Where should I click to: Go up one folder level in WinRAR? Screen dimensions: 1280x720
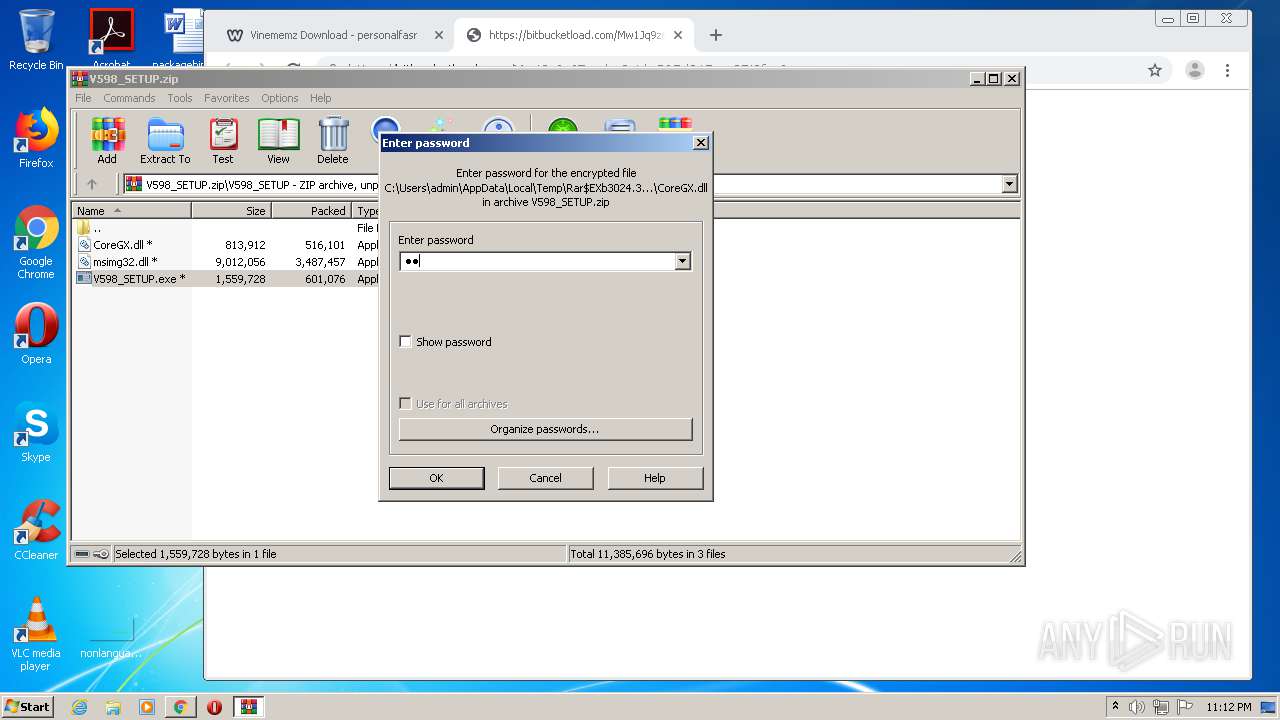coord(92,184)
